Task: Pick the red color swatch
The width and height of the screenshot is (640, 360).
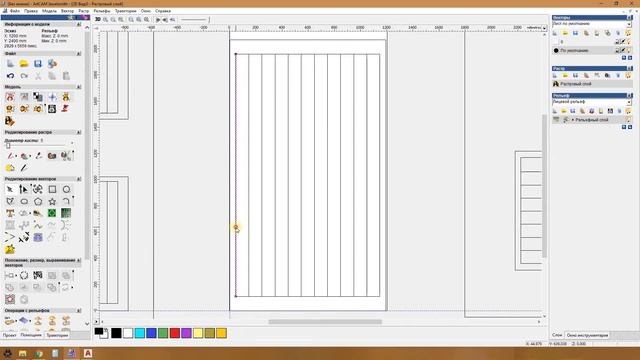Action: coord(175,333)
